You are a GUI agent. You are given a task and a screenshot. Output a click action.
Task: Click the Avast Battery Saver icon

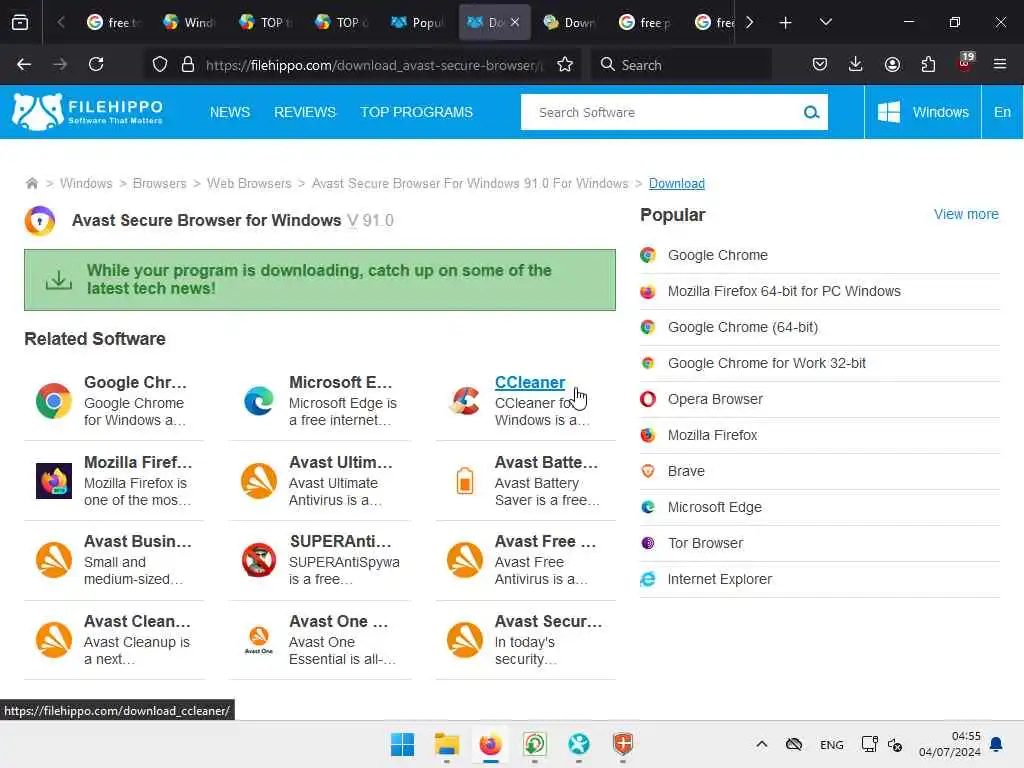point(465,481)
